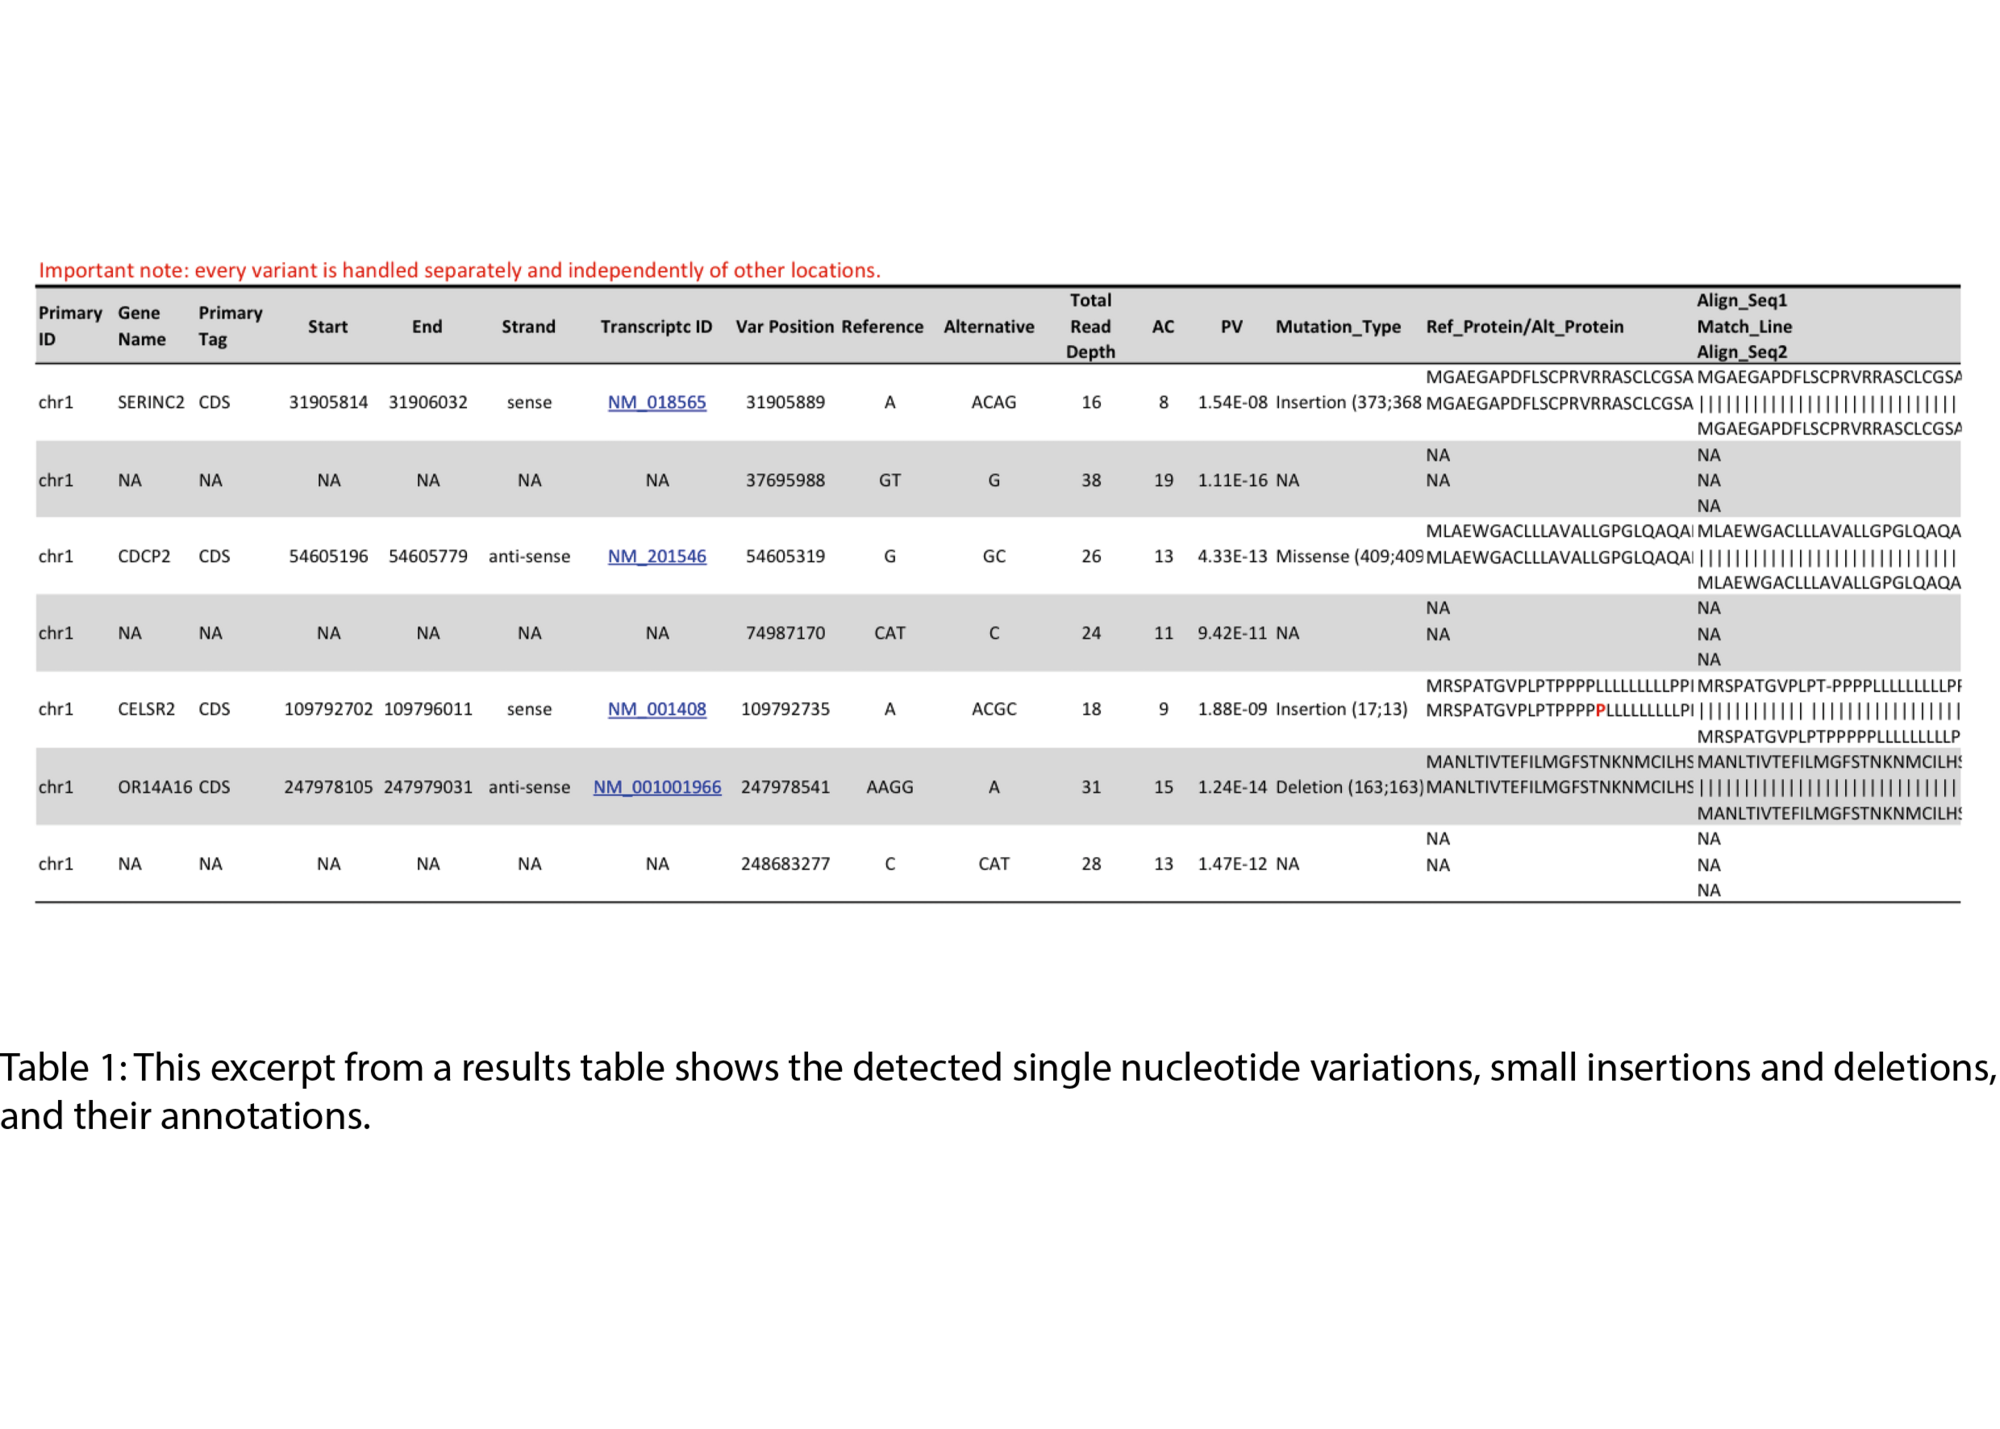Open the NM_001408 transcript link
The width and height of the screenshot is (2000, 1429).
tap(656, 709)
